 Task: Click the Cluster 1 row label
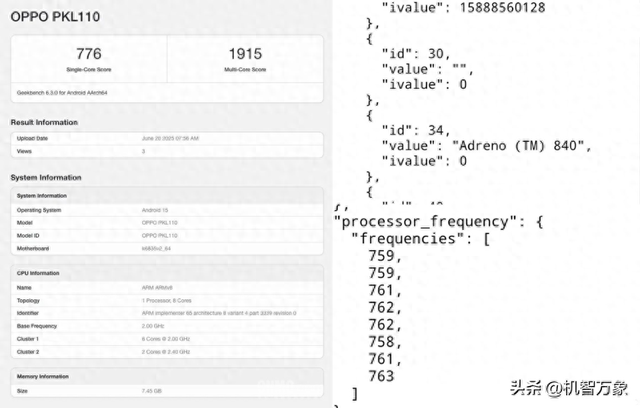tap(28, 339)
